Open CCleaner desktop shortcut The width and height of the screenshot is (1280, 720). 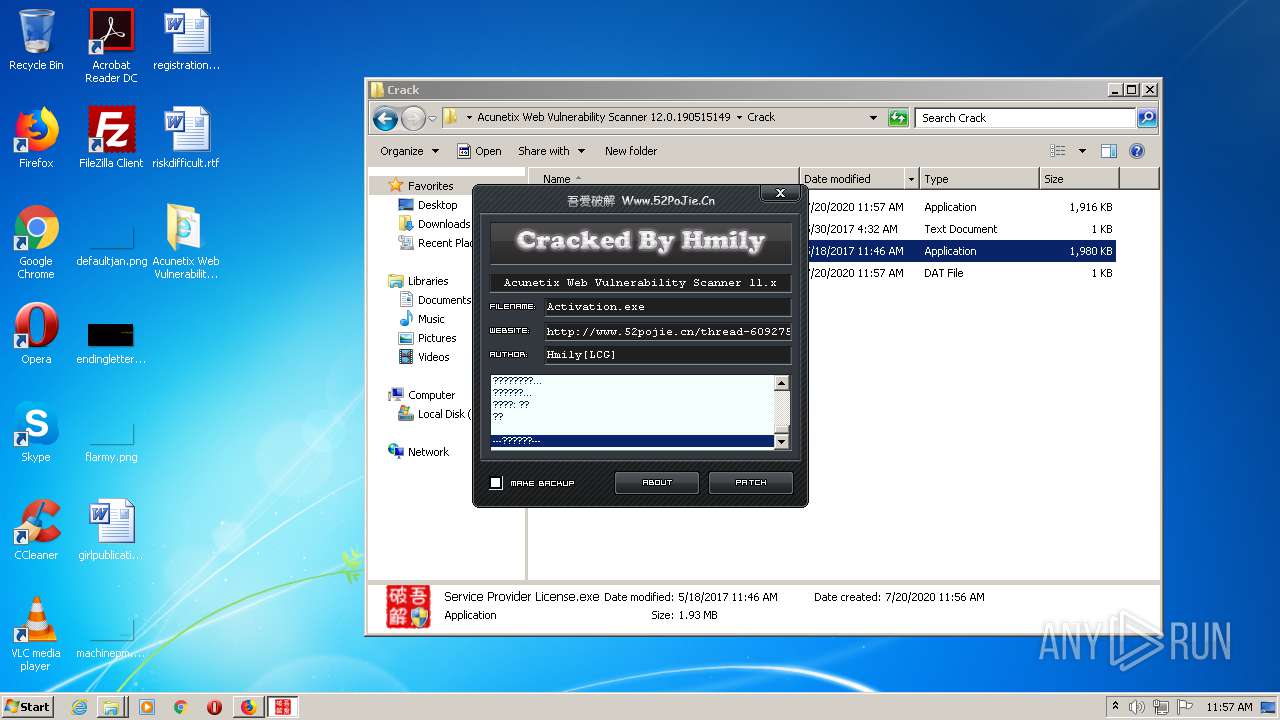click(x=36, y=530)
